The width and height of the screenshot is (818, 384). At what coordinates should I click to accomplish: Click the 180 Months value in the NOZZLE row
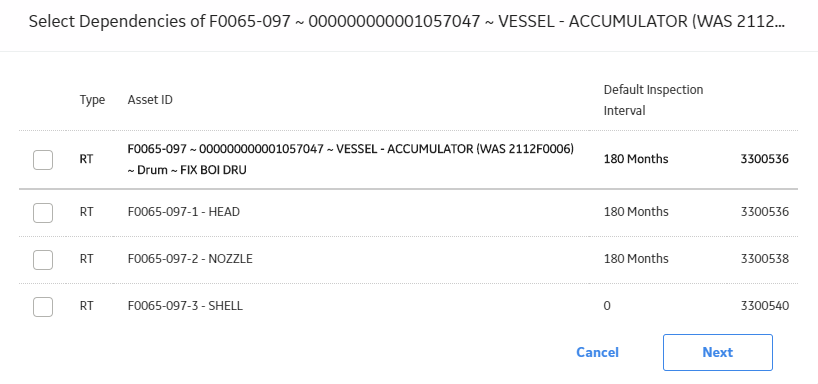coord(636,259)
